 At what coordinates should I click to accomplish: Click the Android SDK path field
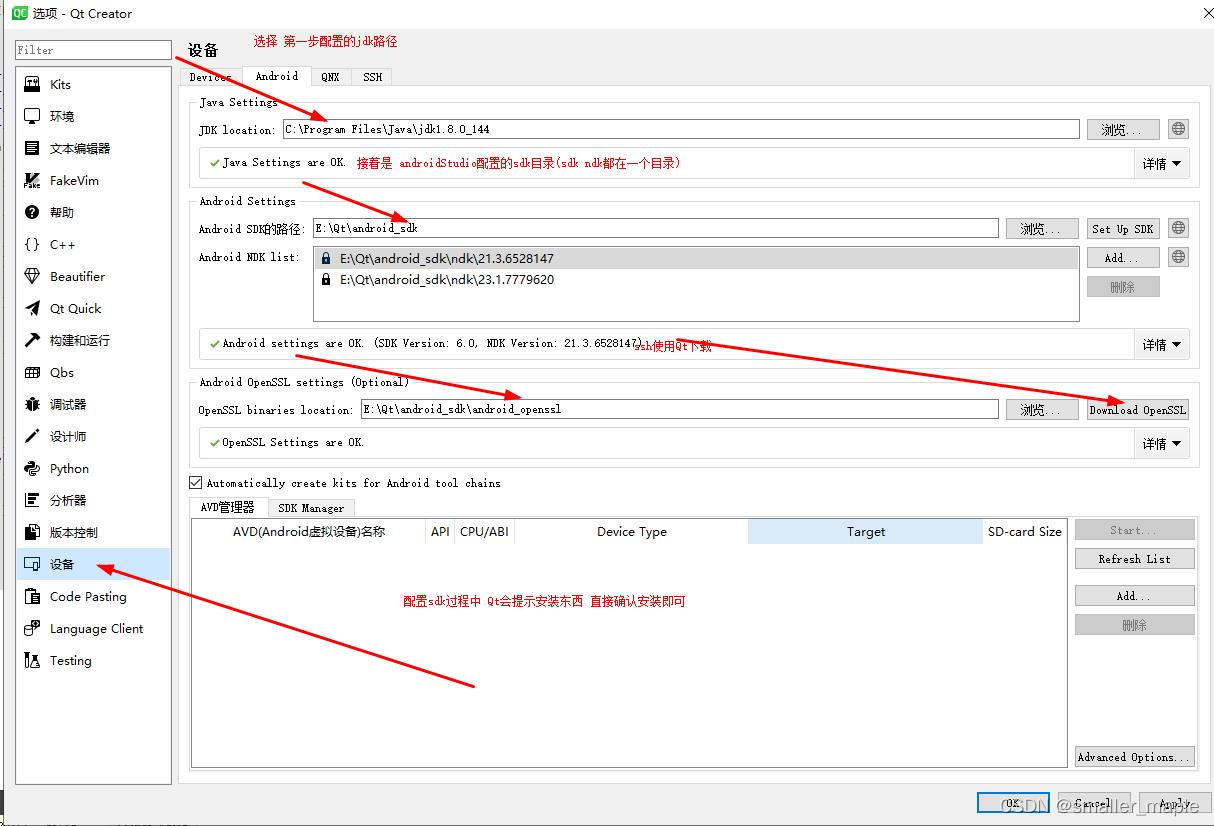(x=655, y=228)
